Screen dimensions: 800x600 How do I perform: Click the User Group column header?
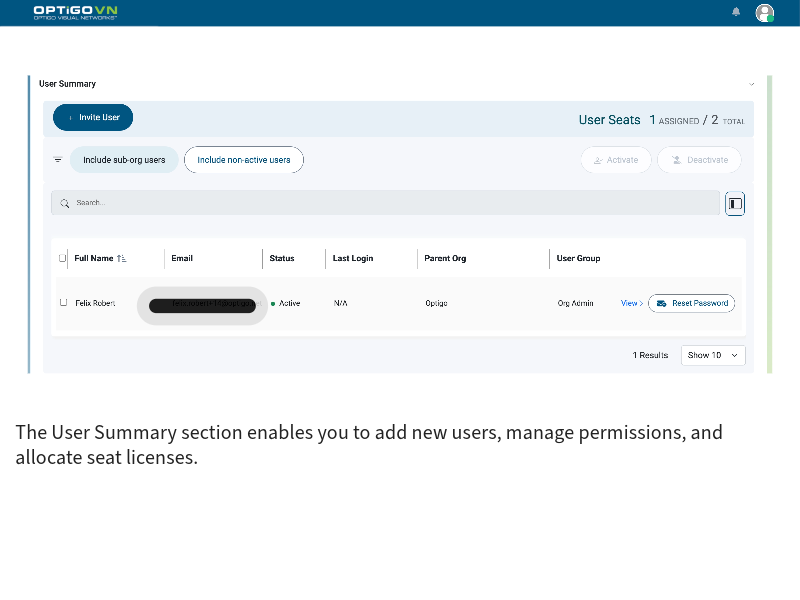point(578,257)
